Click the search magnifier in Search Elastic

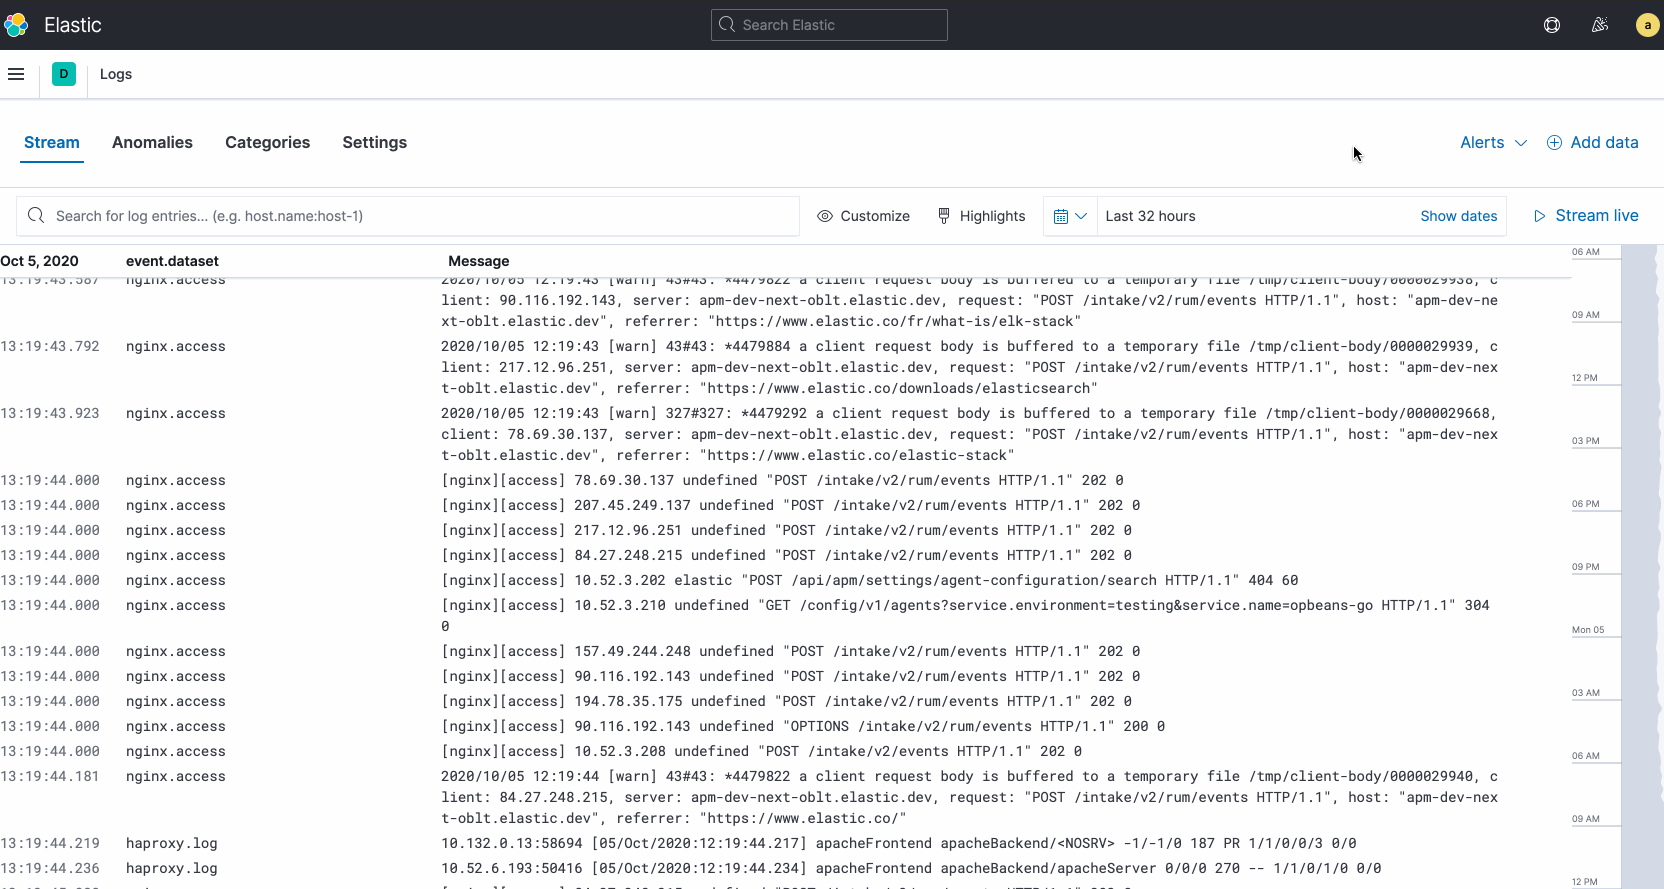[727, 25]
